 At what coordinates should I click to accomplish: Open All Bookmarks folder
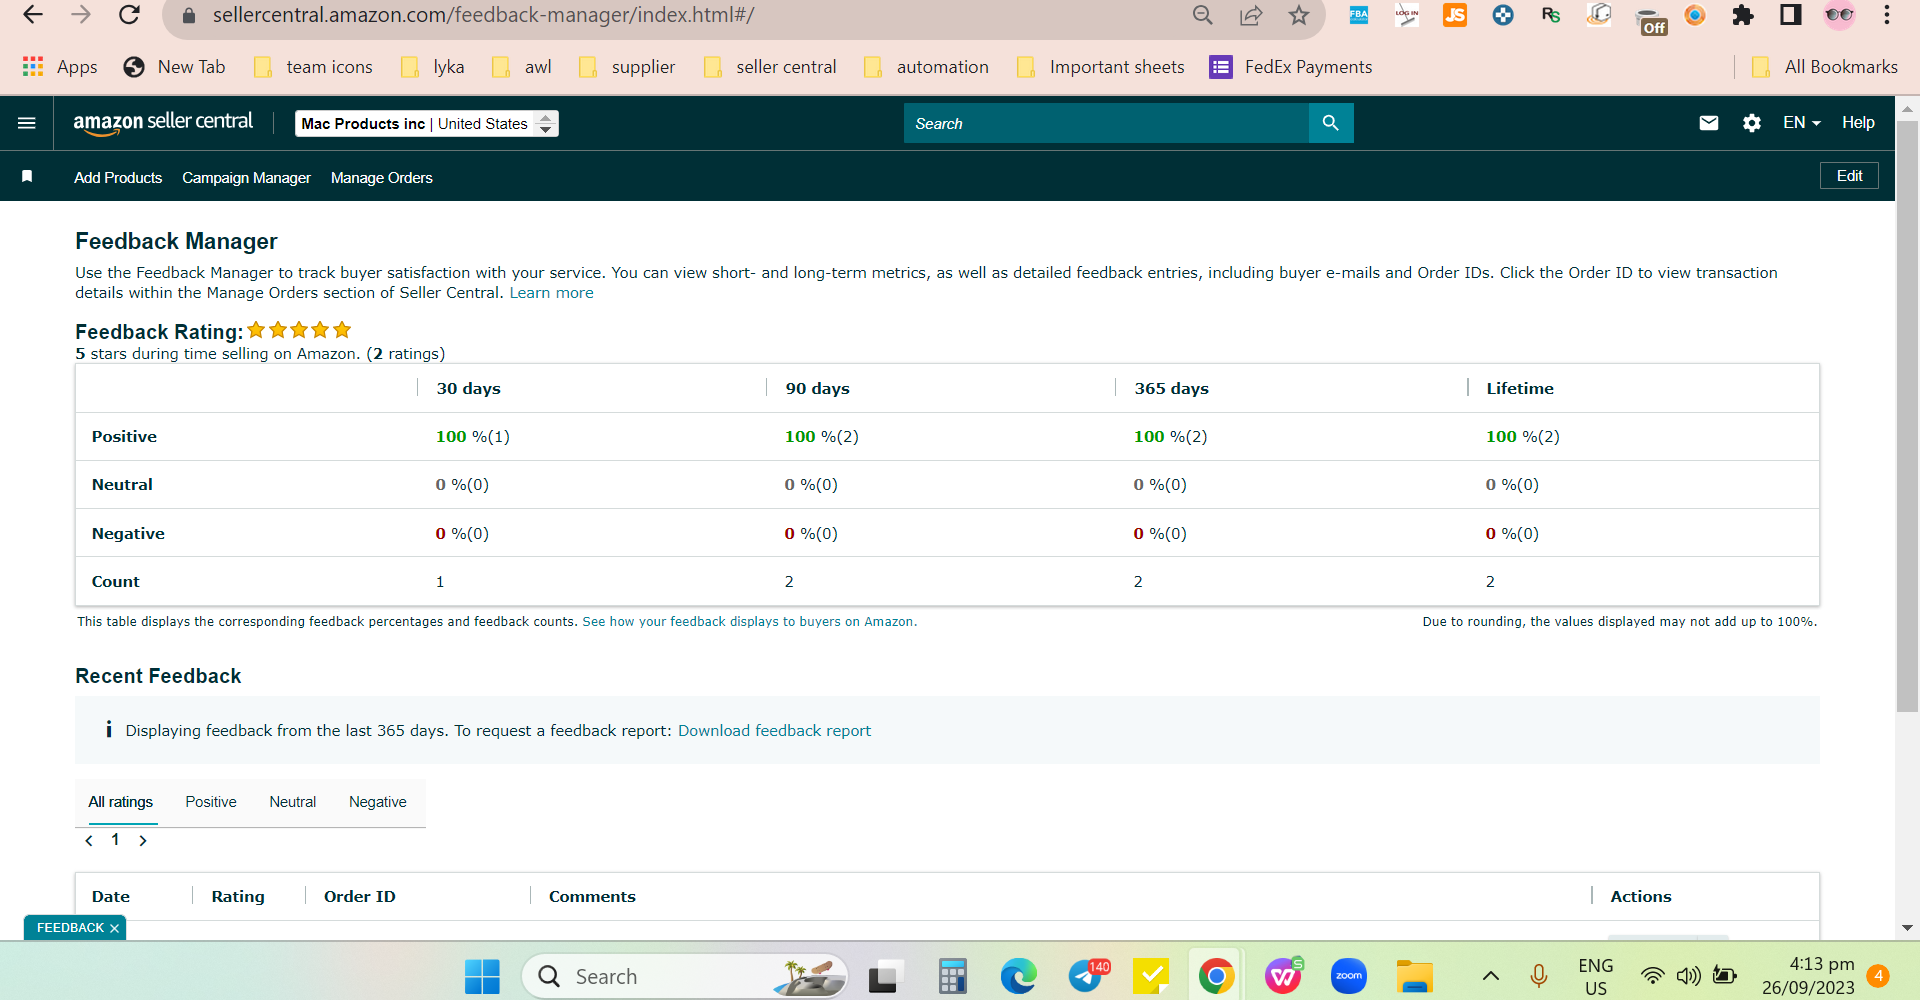pos(1825,67)
